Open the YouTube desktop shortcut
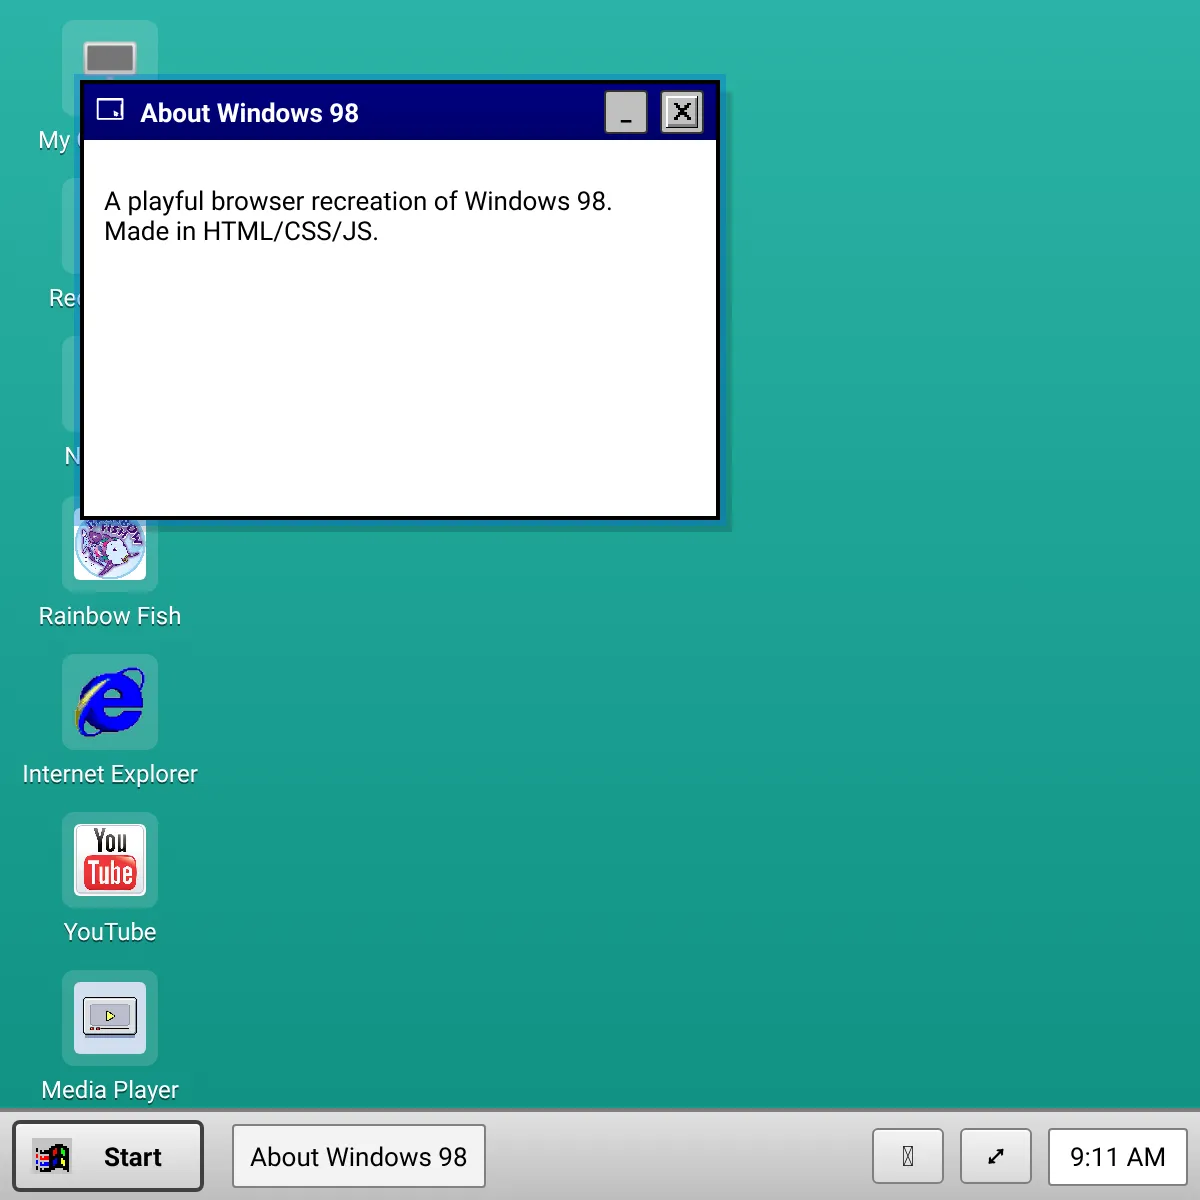 click(110, 860)
